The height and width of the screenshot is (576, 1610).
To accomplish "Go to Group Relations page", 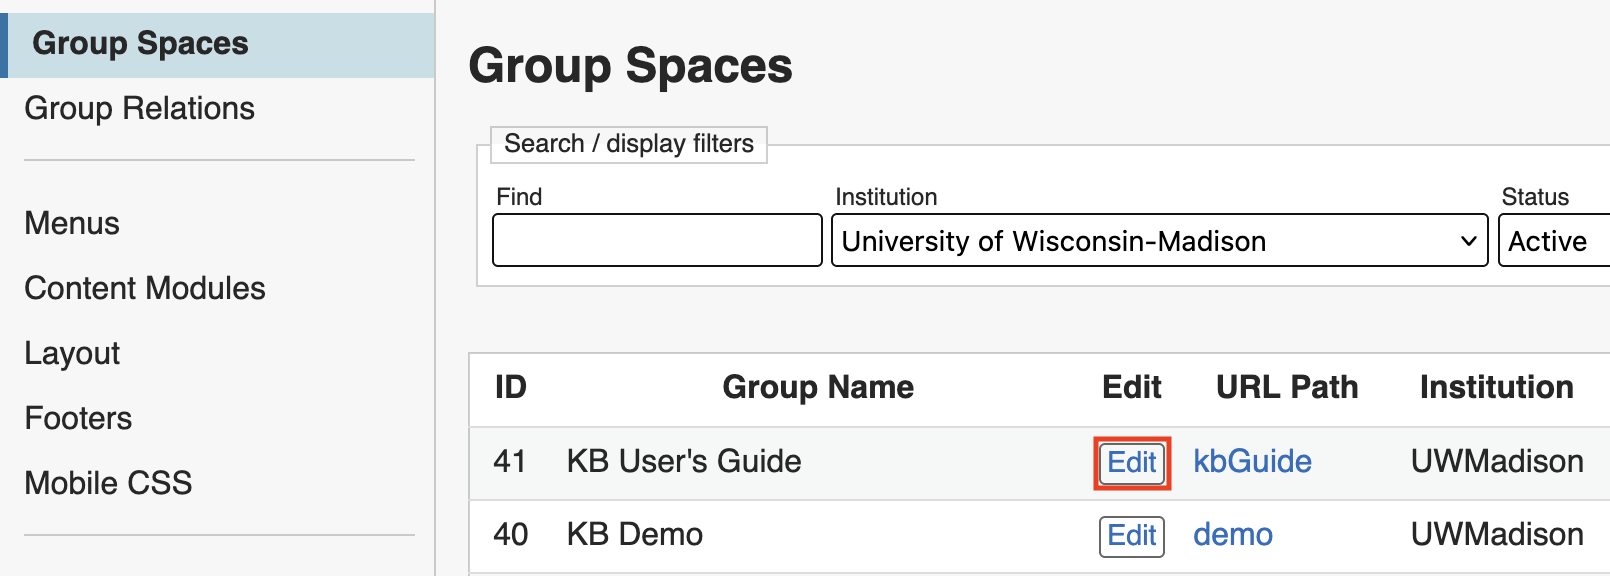I will [x=139, y=108].
